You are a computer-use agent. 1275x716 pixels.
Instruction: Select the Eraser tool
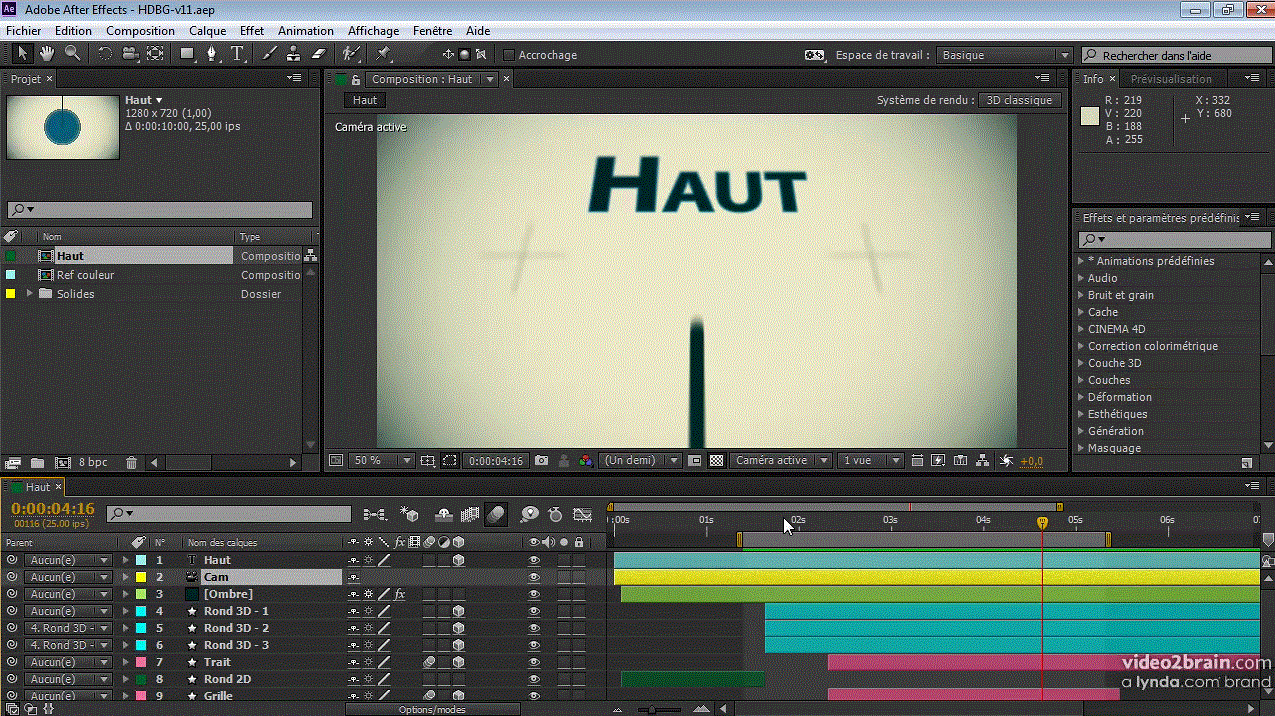[x=319, y=54]
